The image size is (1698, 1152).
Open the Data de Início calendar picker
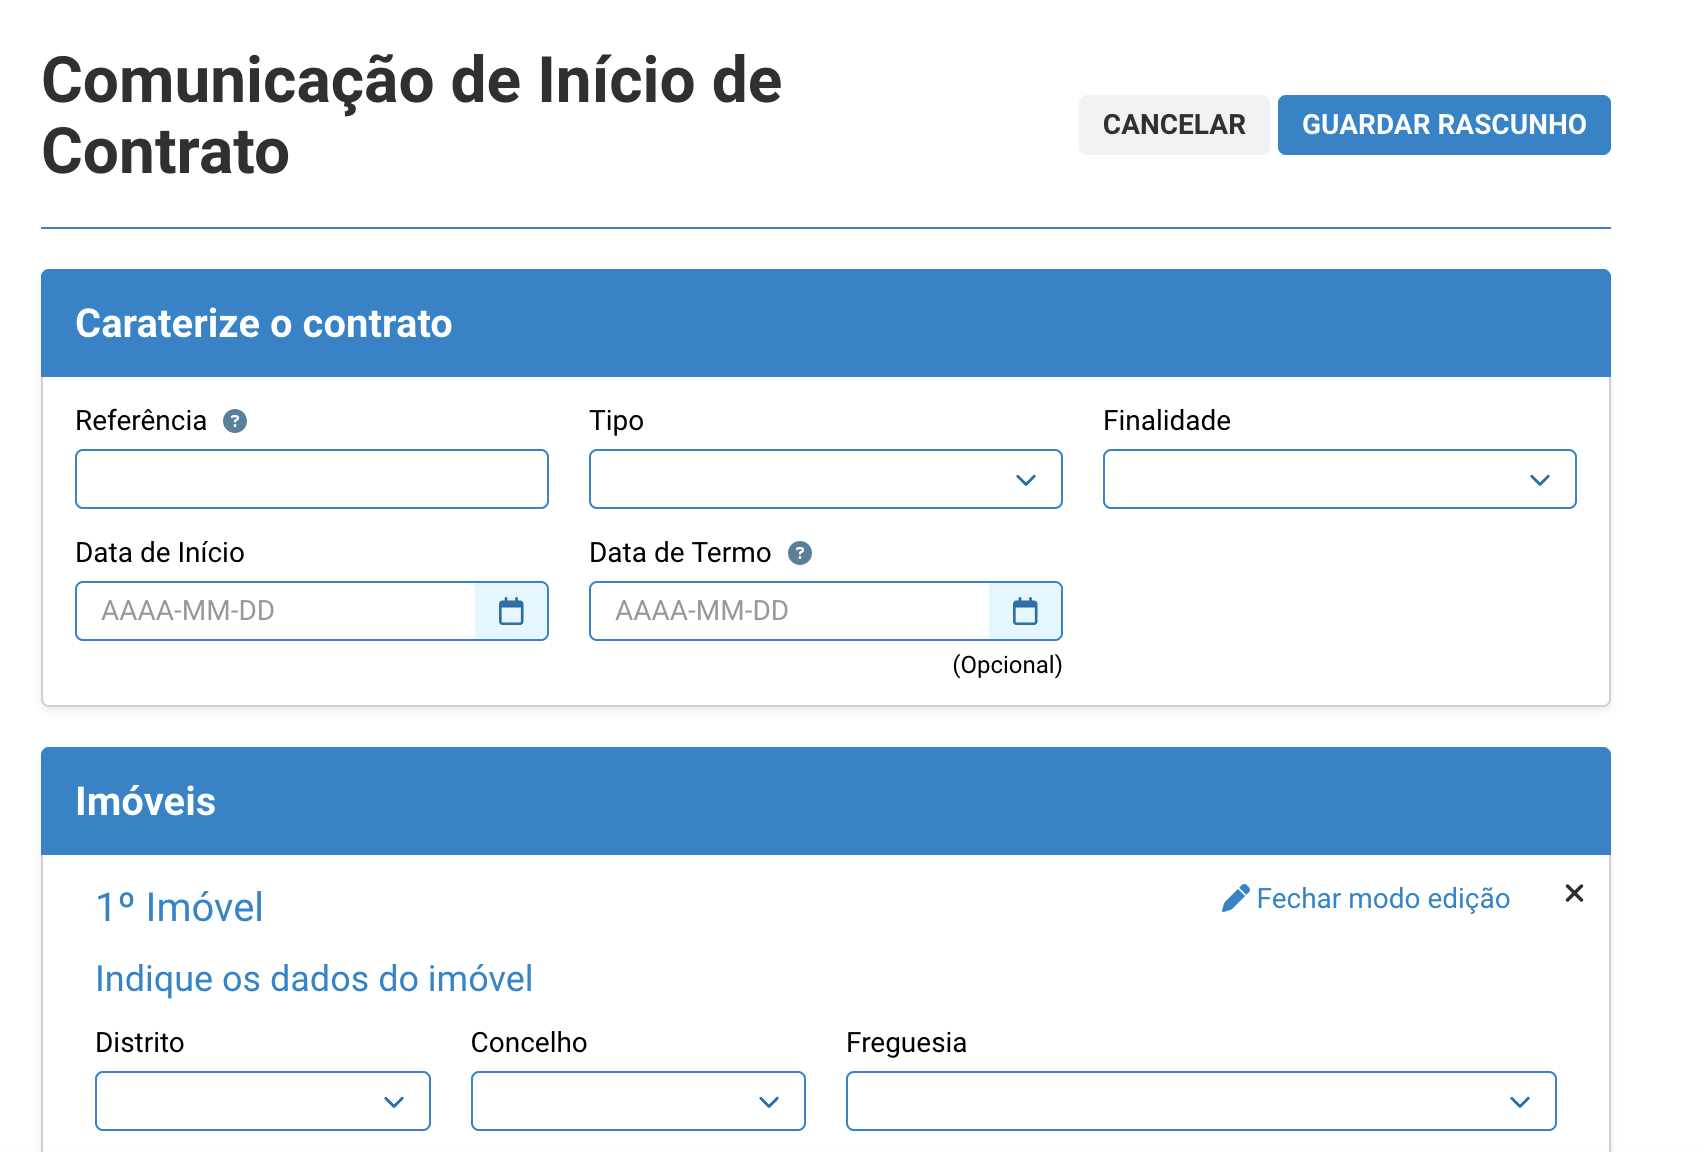[511, 611]
